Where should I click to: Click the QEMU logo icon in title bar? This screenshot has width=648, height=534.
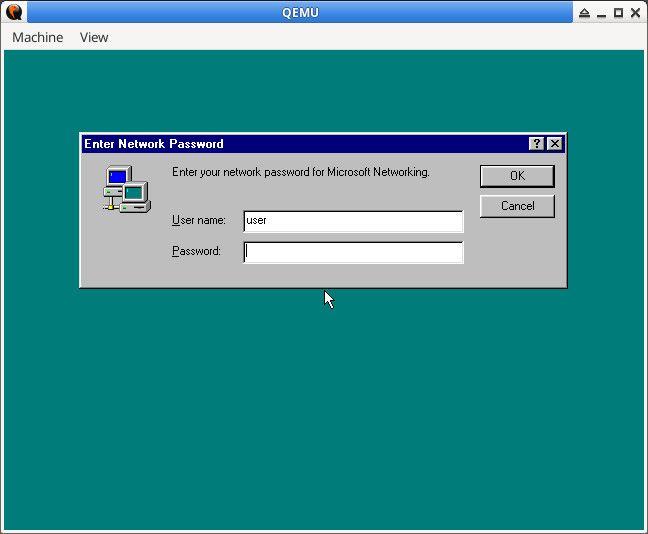click(x=14, y=12)
